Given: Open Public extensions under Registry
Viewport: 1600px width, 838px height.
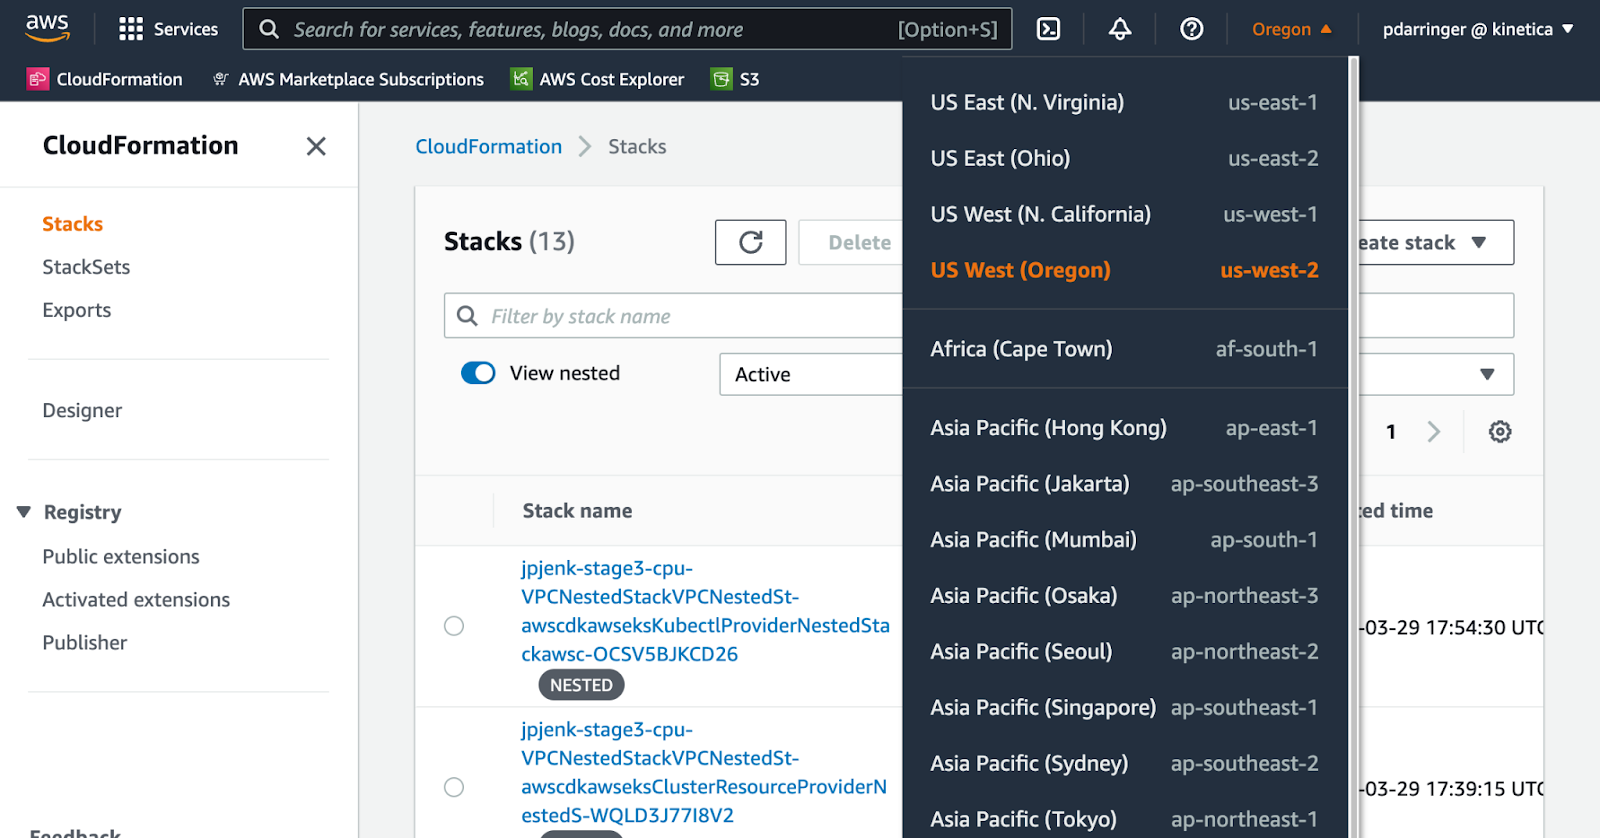Looking at the screenshot, I should [x=121, y=556].
